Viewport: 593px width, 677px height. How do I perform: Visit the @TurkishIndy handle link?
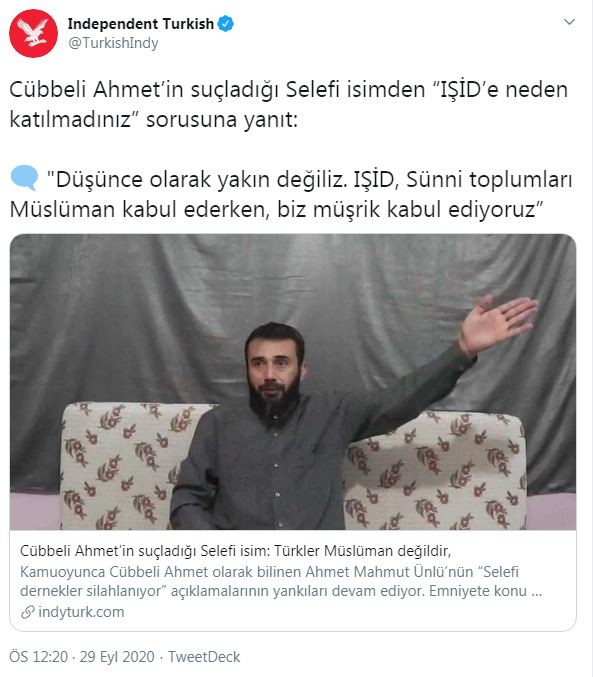pyautogui.click(x=113, y=43)
